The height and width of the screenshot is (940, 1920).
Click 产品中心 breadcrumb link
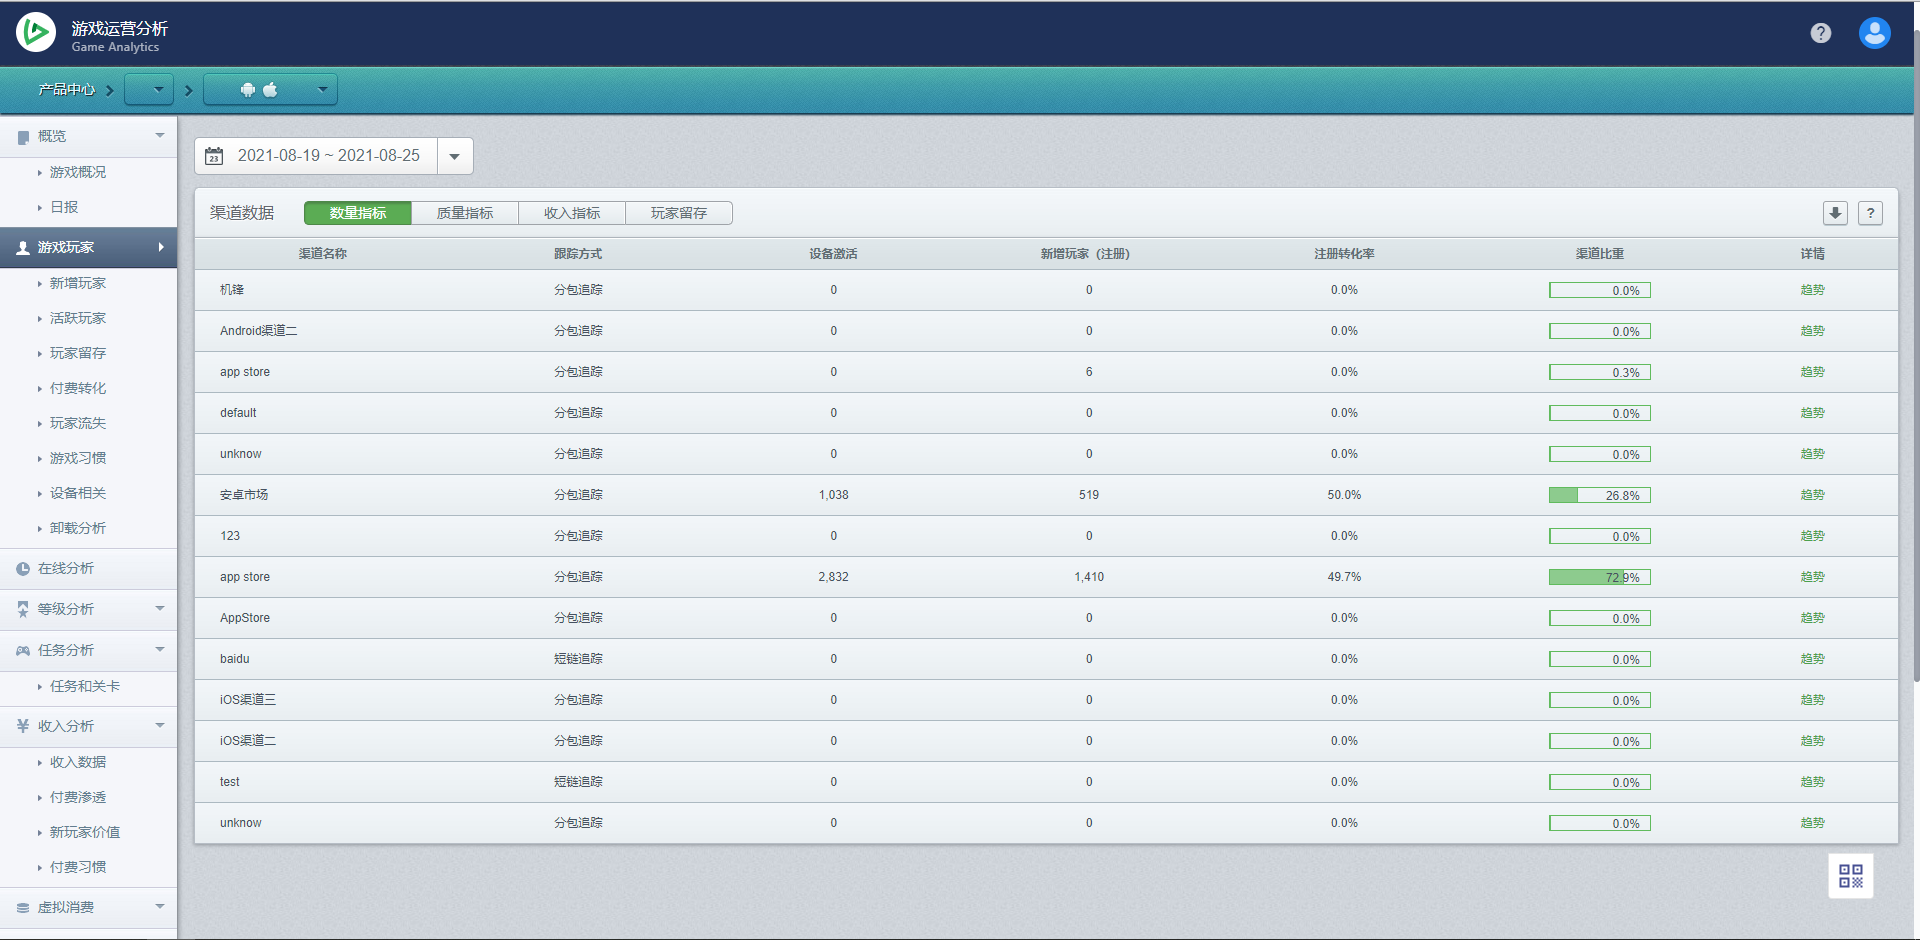tap(67, 90)
